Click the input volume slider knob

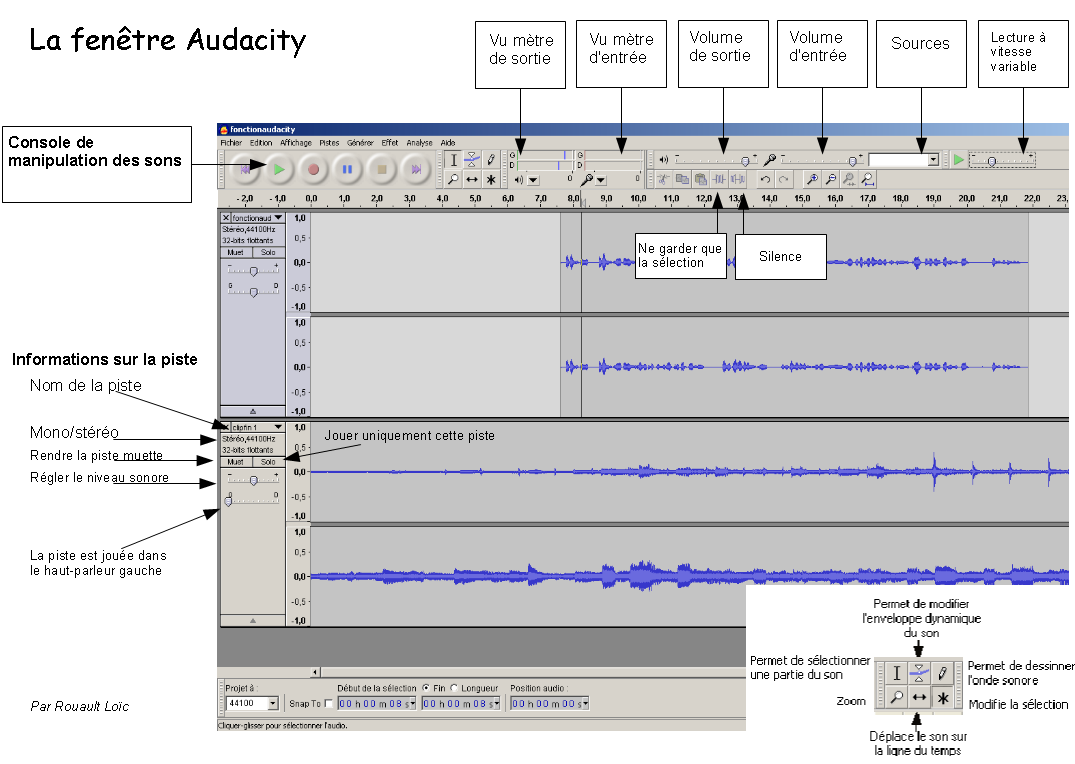pyautogui.click(x=852, y=161)
